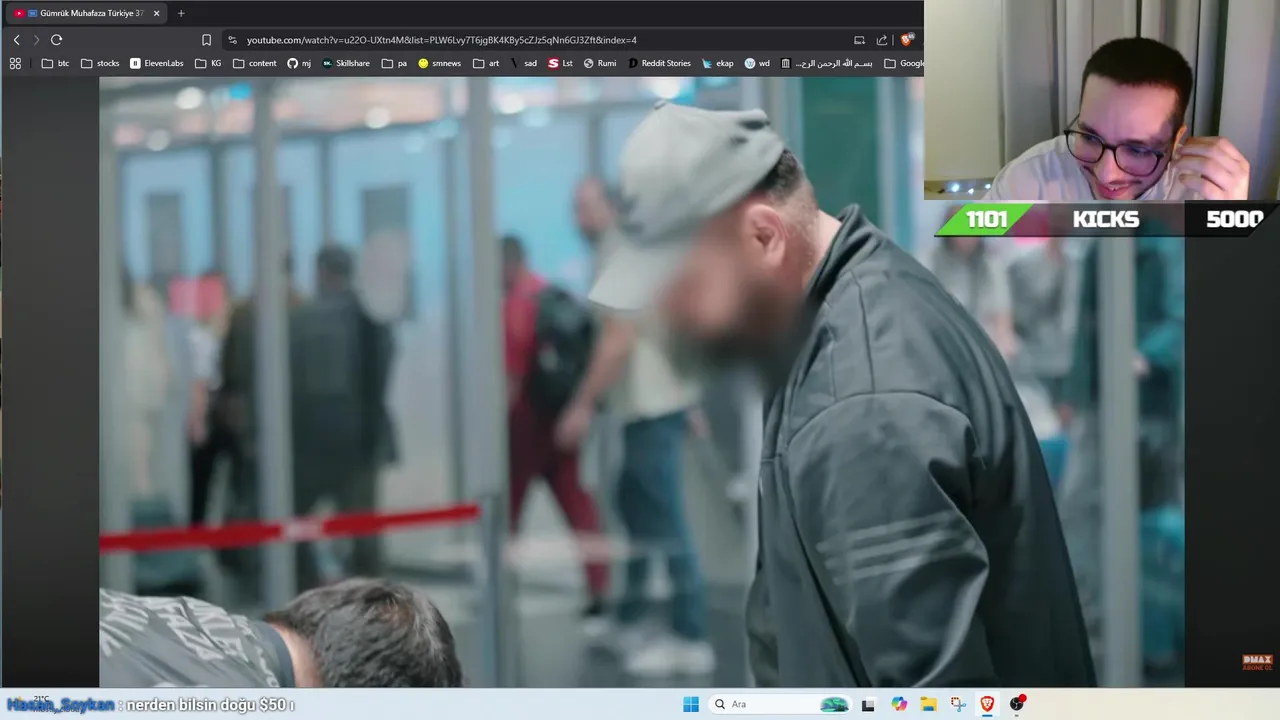This screenshot has width=1280, height=720.
Task: Open the Lst bookmark
Action: (x=560, y=63)
